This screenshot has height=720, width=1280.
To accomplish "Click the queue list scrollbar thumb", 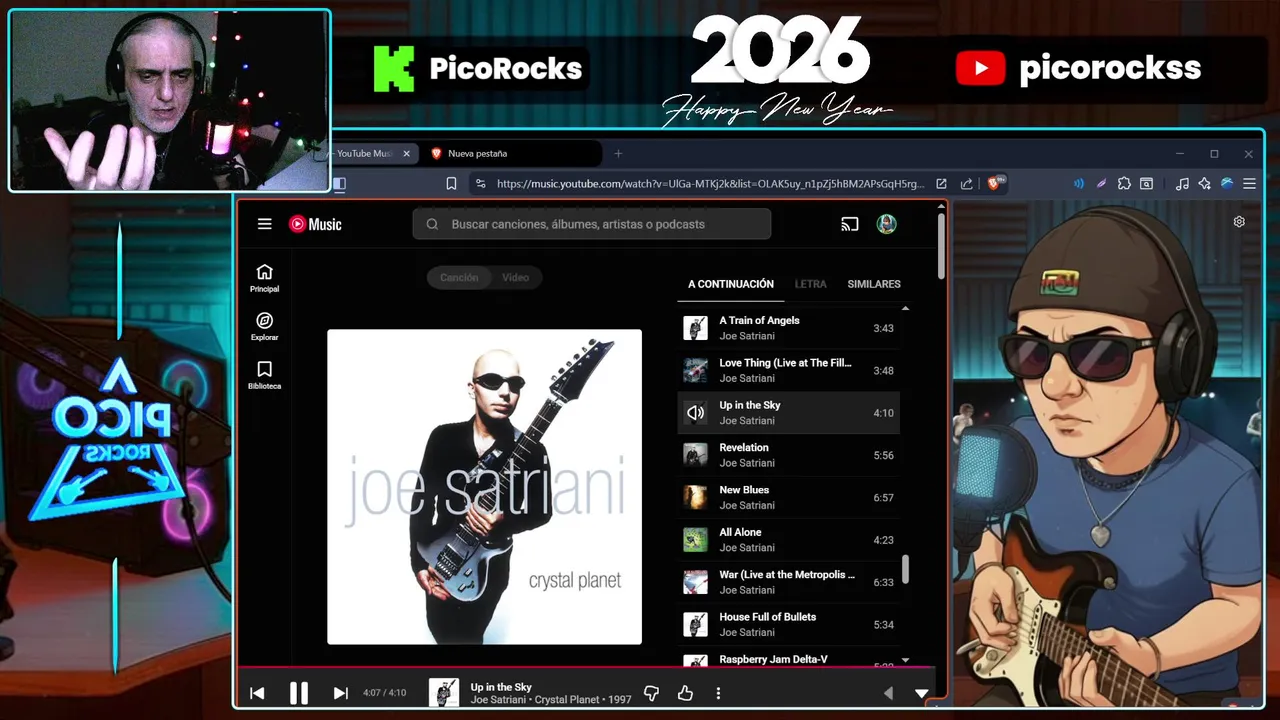I will [x=906, y=569].
